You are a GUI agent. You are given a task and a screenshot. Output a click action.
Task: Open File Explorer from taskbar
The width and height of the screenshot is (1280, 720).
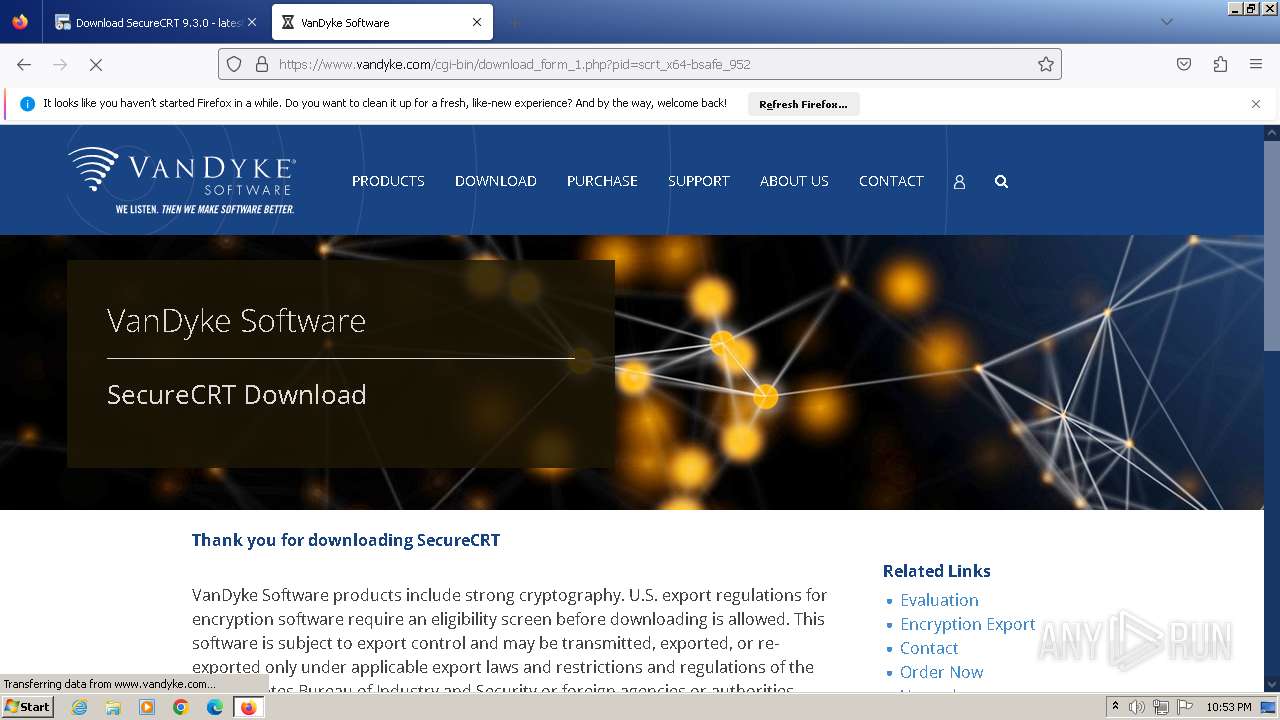(113, 707)
